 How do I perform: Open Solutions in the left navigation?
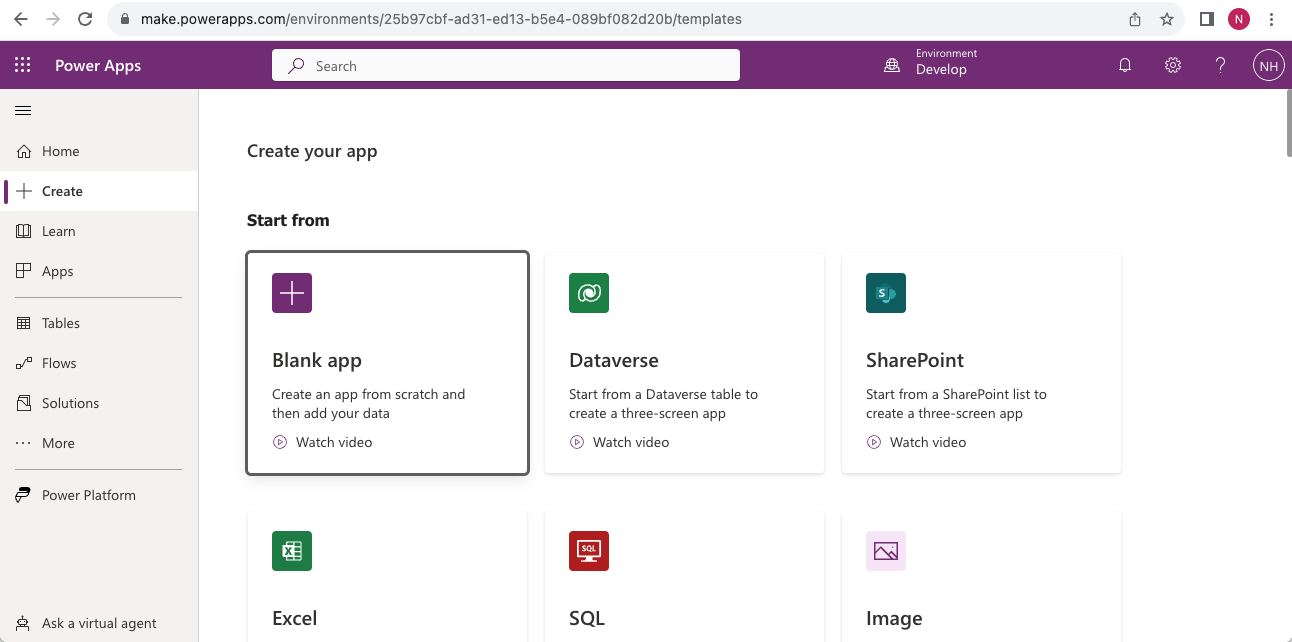(70, 403)
